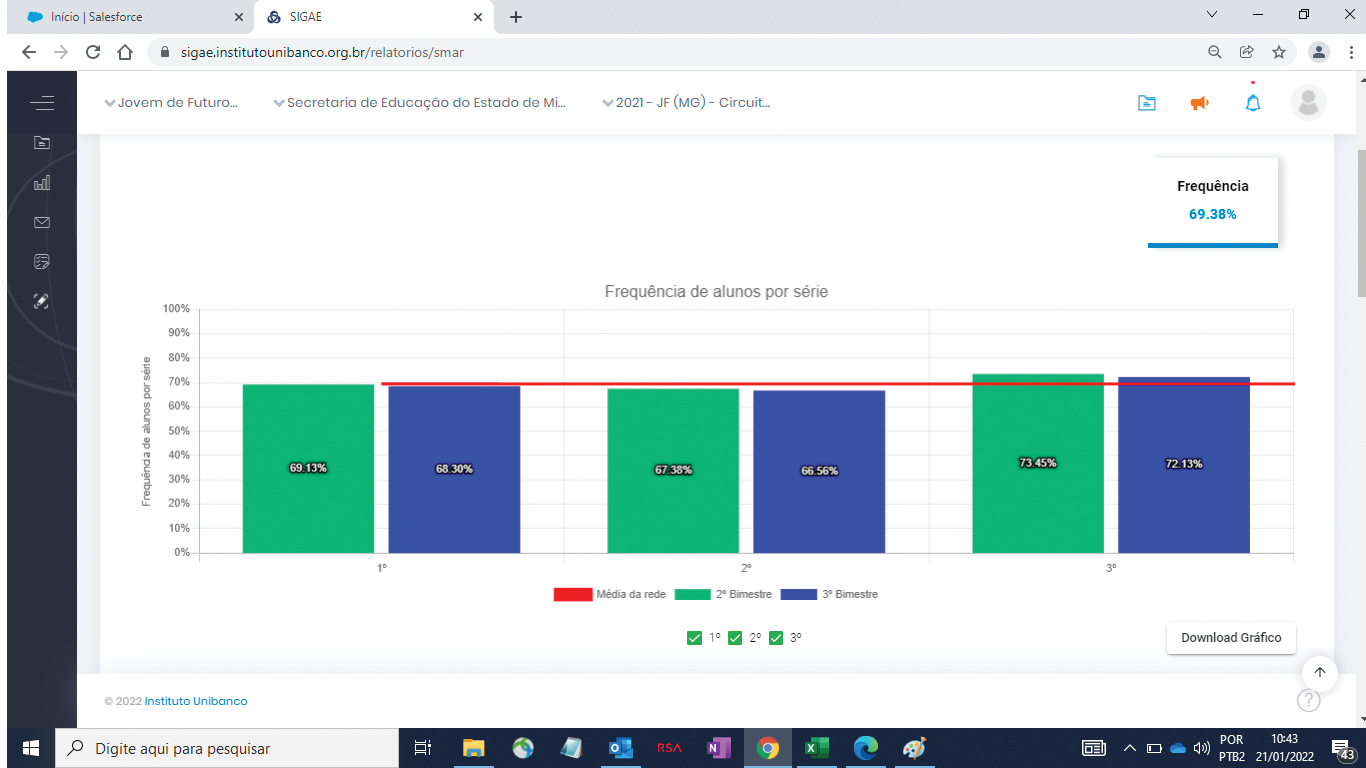Click the scroll-to-top arrow button
Viewport: 1366px width, 768px height.
[x=1320, y=672]
